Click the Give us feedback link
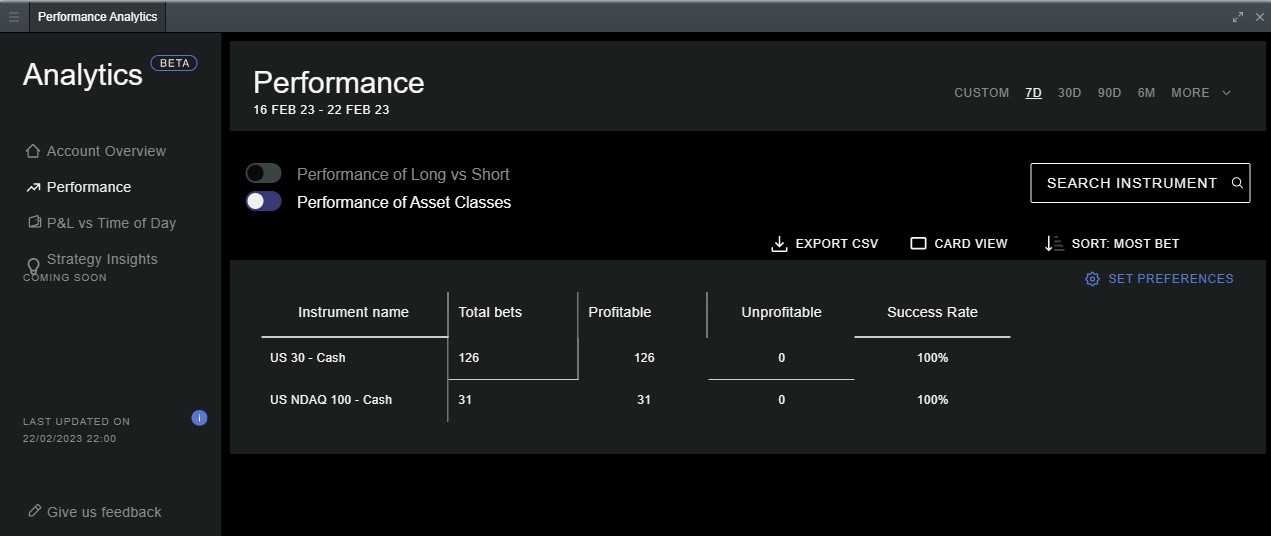This screenshot has height=536, width=1271. coord(104,512)
